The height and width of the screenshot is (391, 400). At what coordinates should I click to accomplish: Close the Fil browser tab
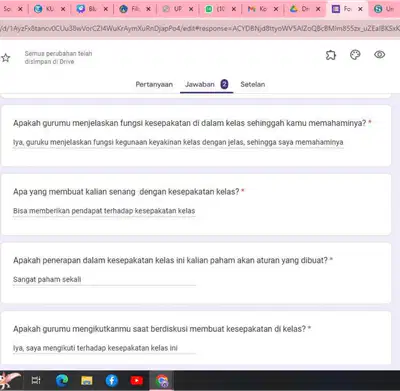(x=148, y=9)
